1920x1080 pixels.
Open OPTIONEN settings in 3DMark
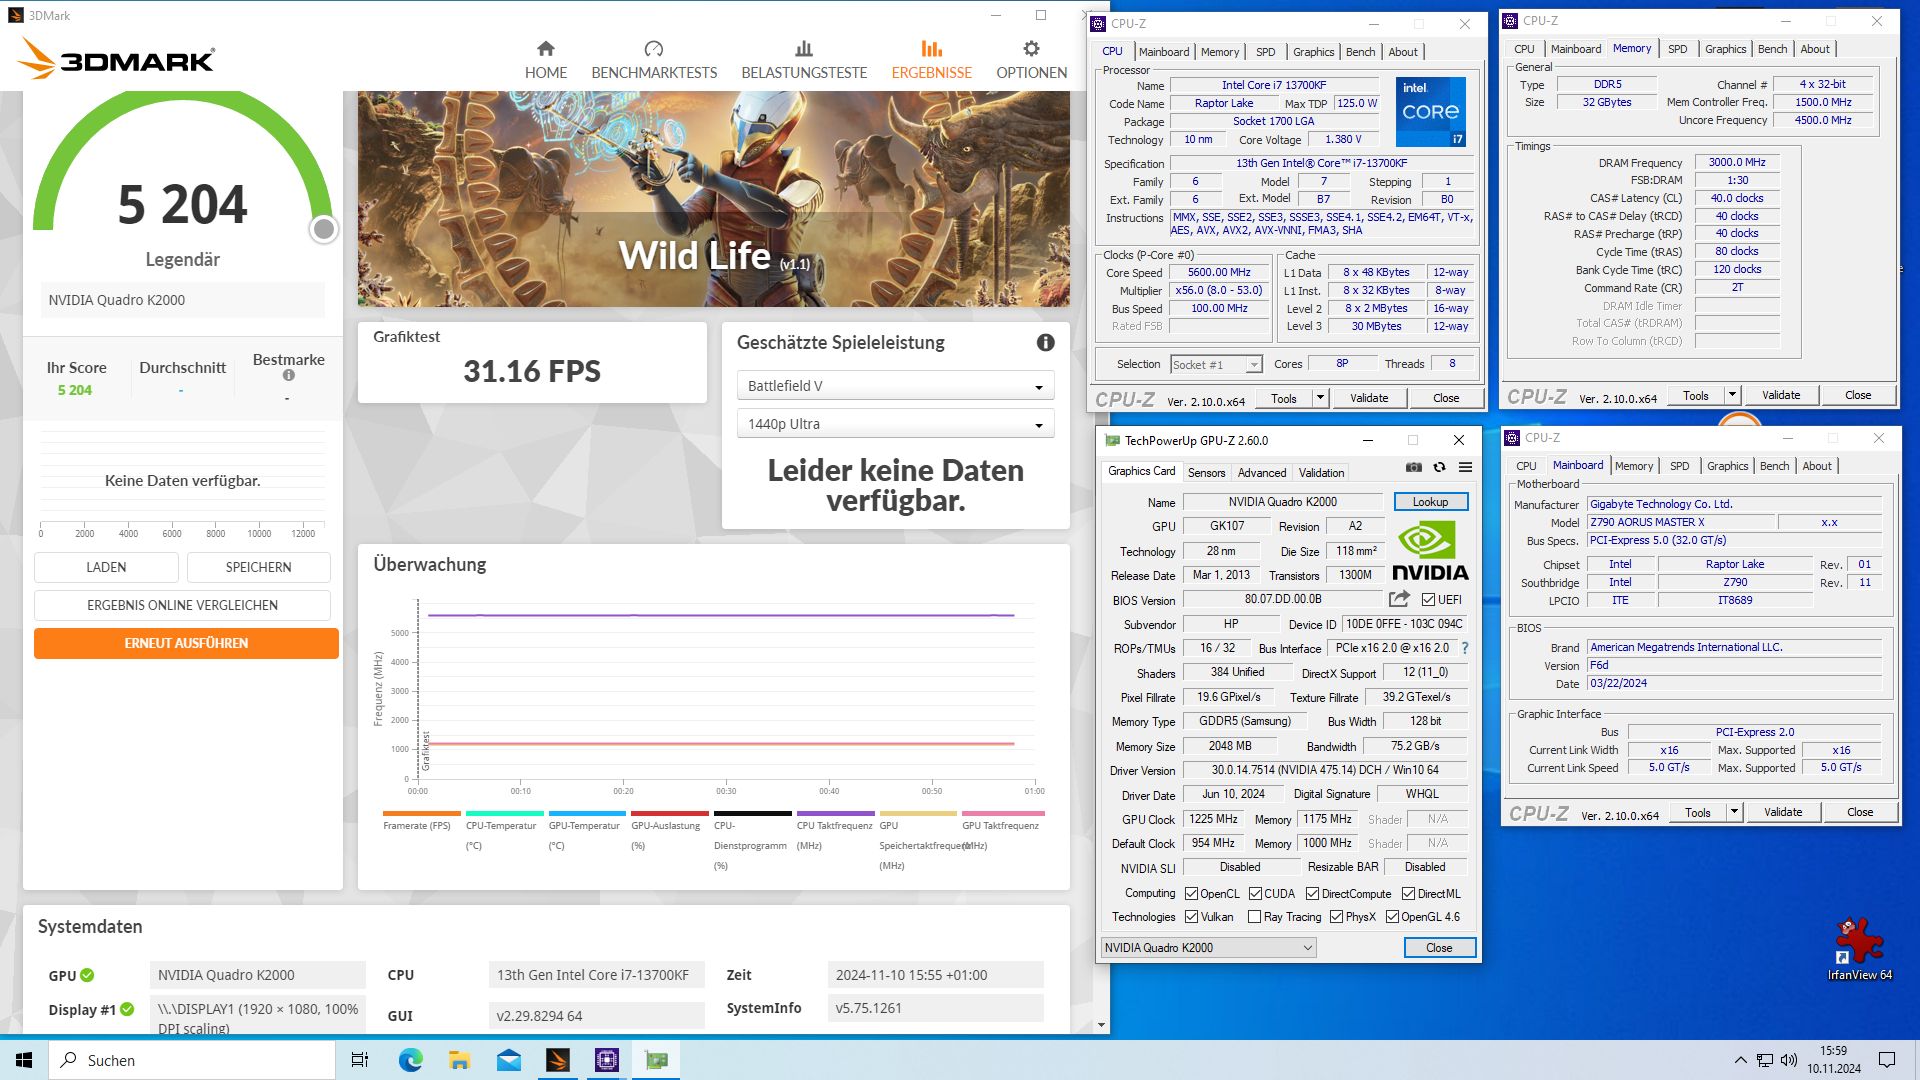1031,60
